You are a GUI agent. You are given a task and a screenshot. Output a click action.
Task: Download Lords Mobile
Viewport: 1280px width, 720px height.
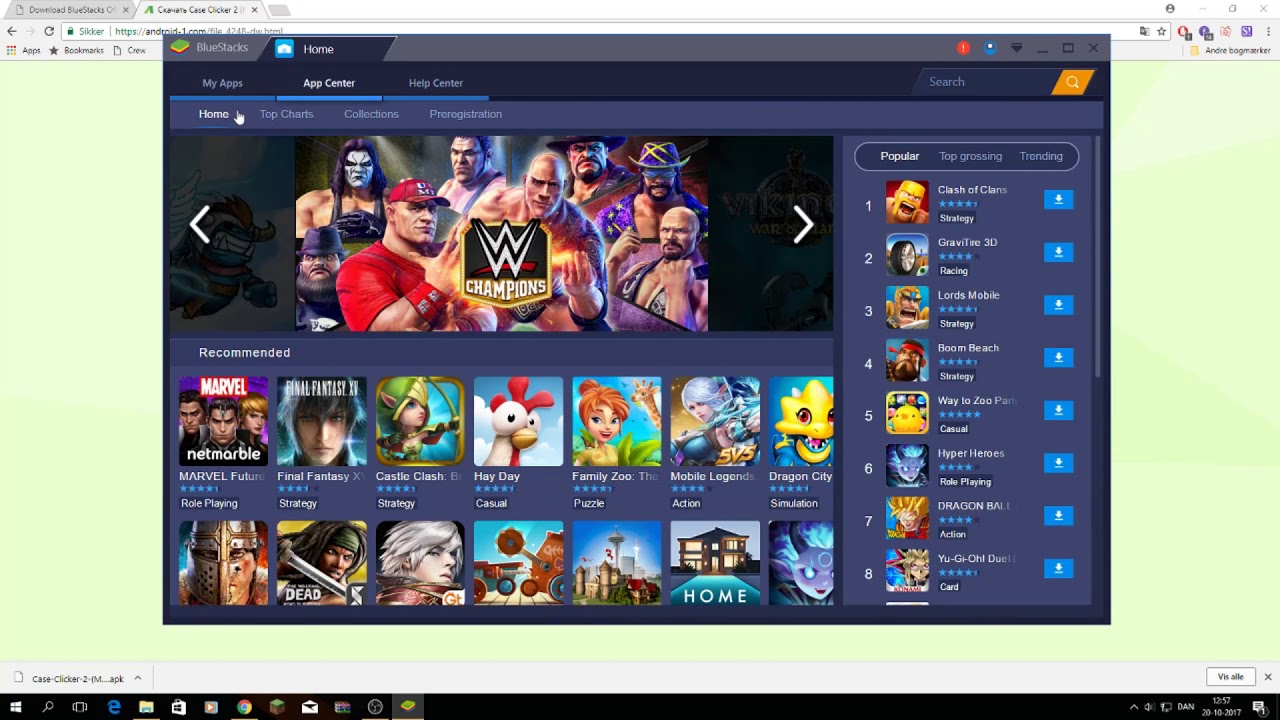pyautogui.click(x=1058, y=305)
